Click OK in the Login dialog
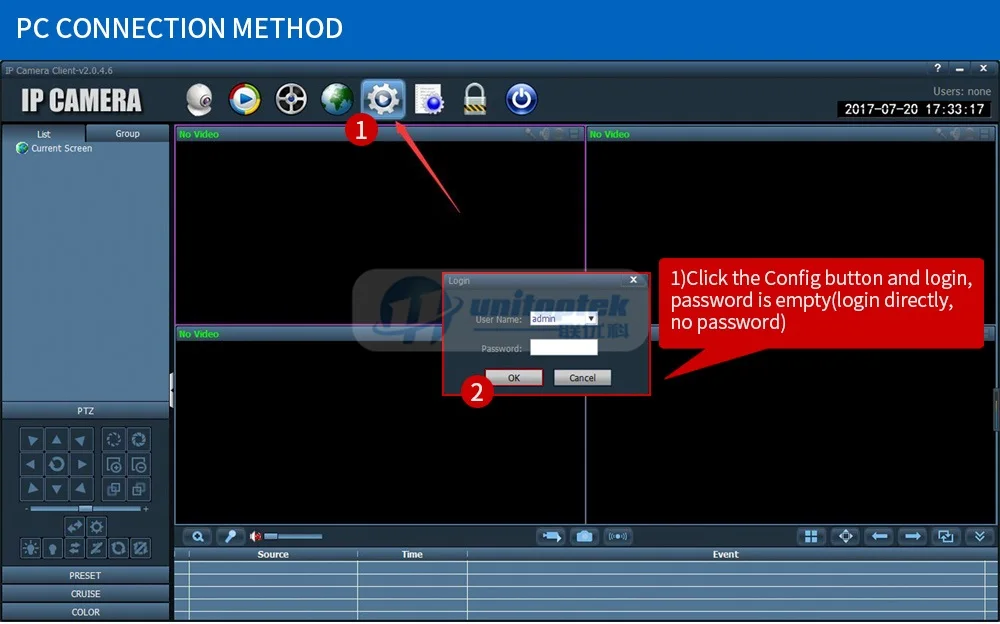1000x624 pixels. 514,378
